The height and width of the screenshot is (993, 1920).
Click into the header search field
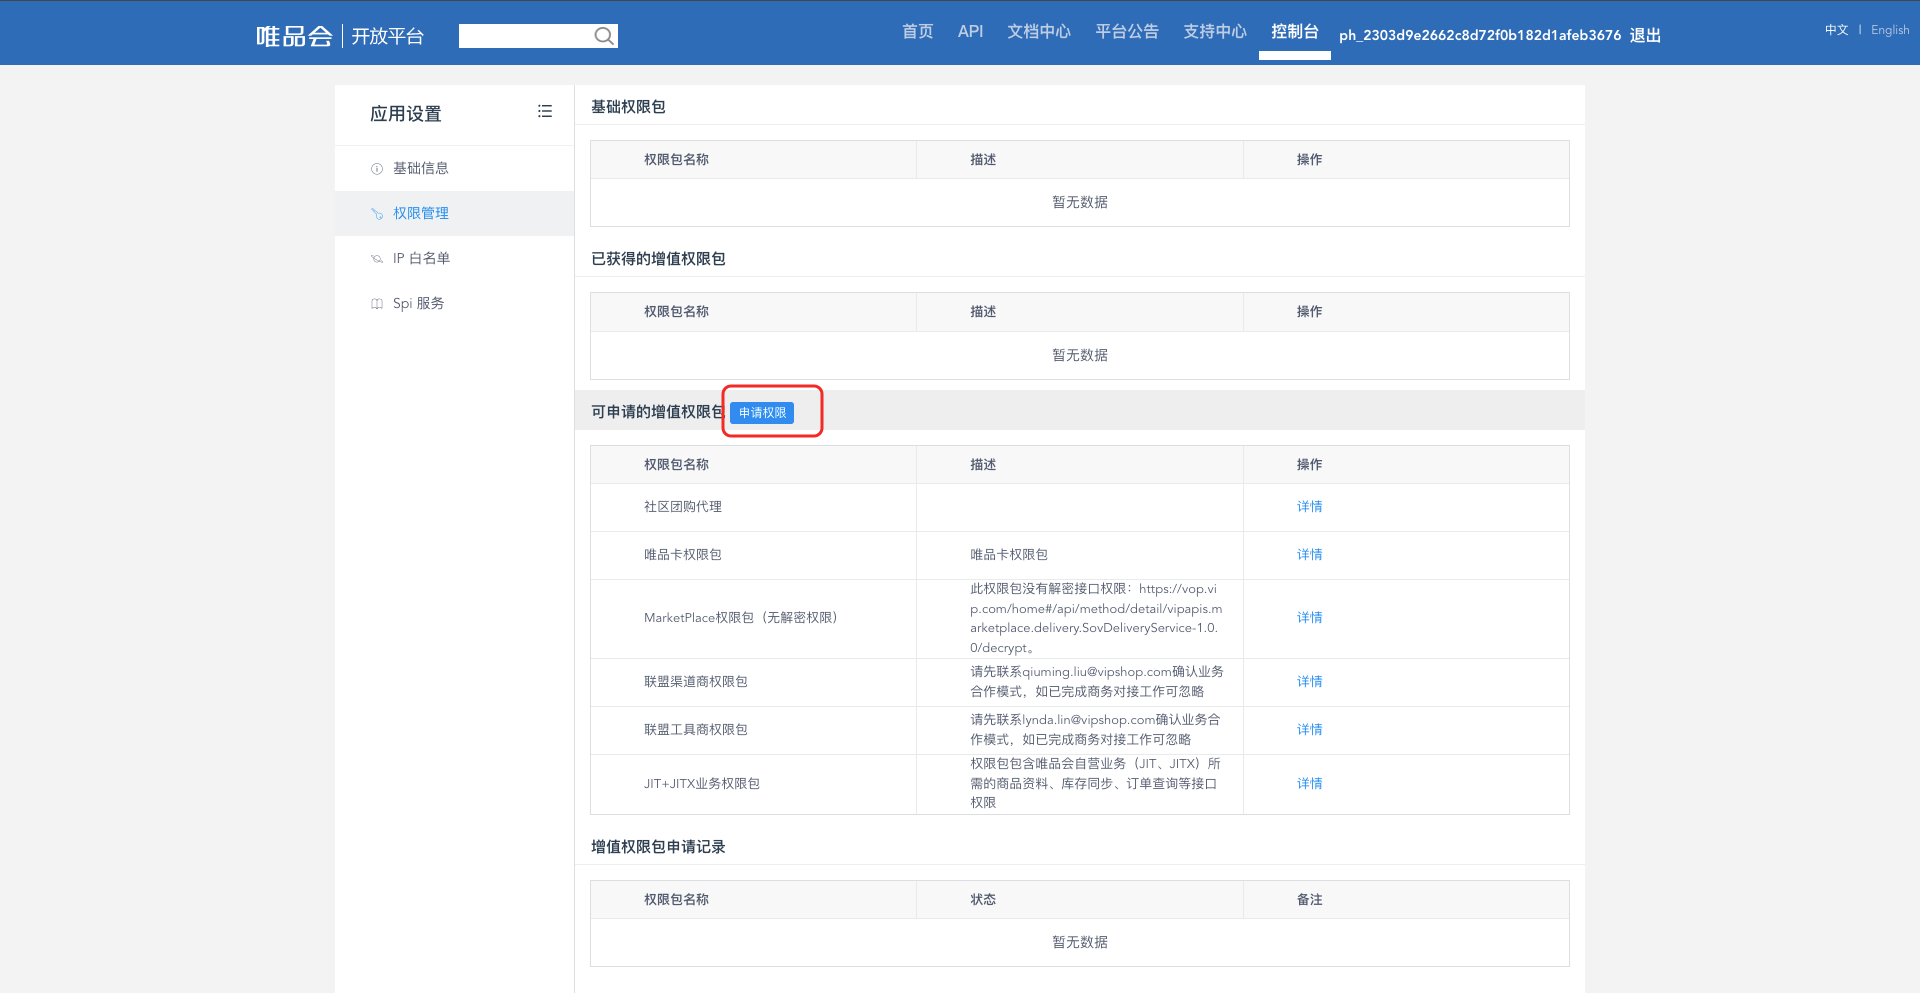[525, 36]
